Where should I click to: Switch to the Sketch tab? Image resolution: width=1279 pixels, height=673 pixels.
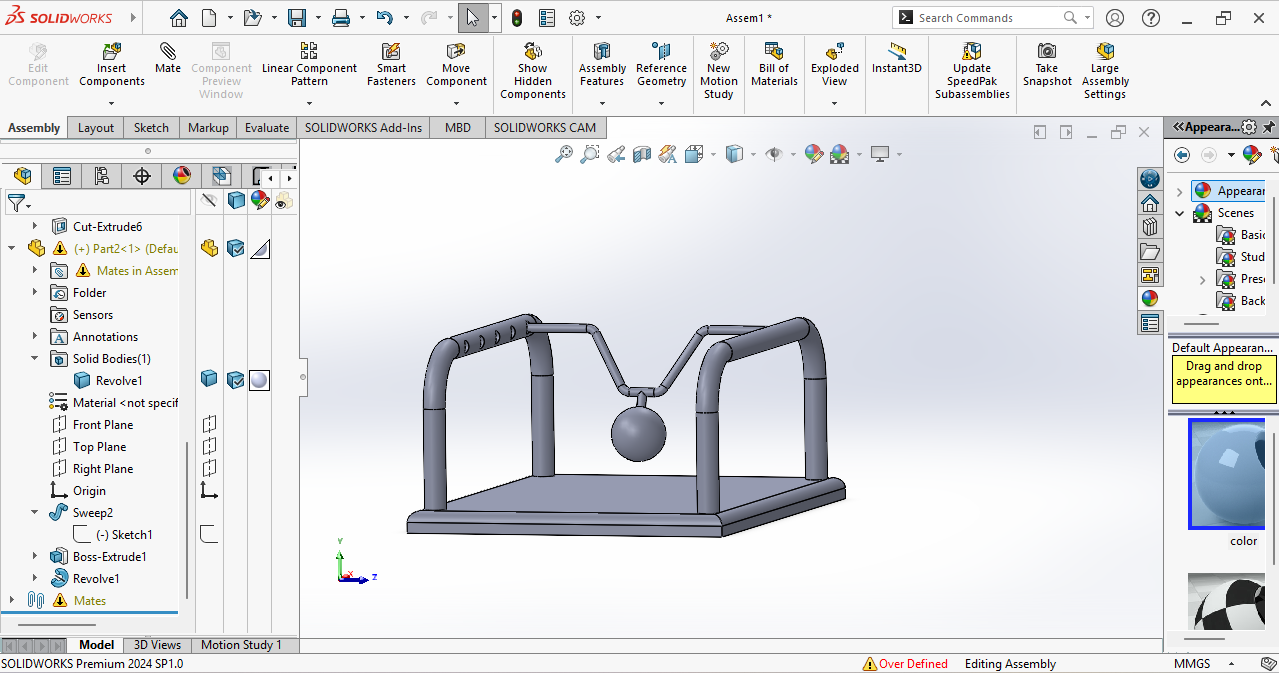[151, 127]
